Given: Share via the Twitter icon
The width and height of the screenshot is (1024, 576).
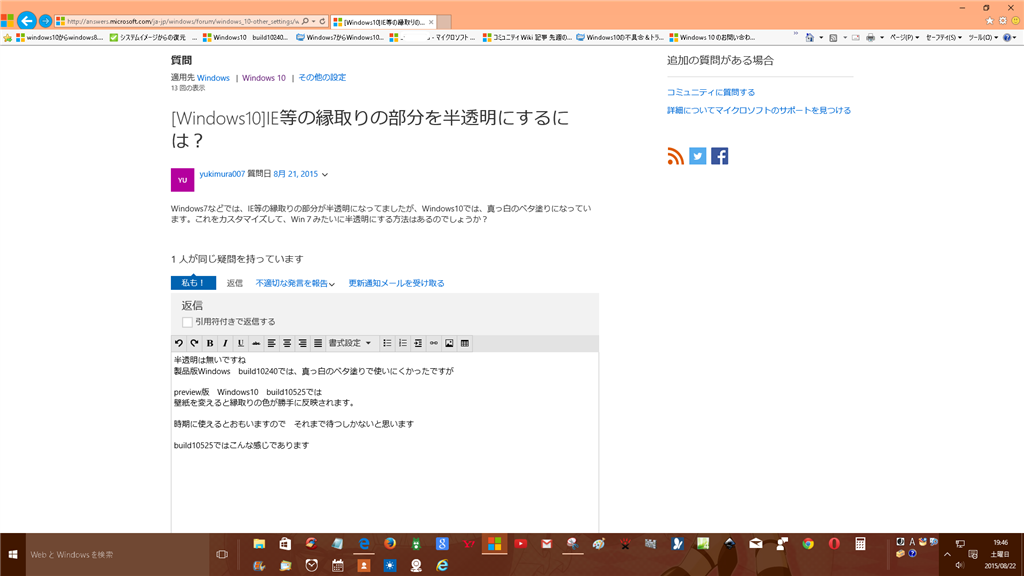Looking at the screenshot, I should click(697, 156).
